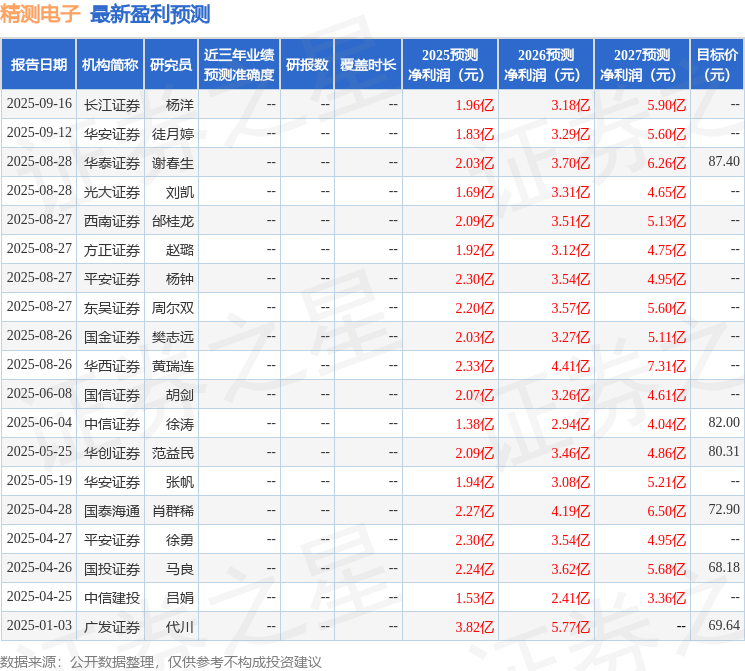Click the 国信证券 cell
The width and height of the screenshot is (745, 671).
pos(112,395)
